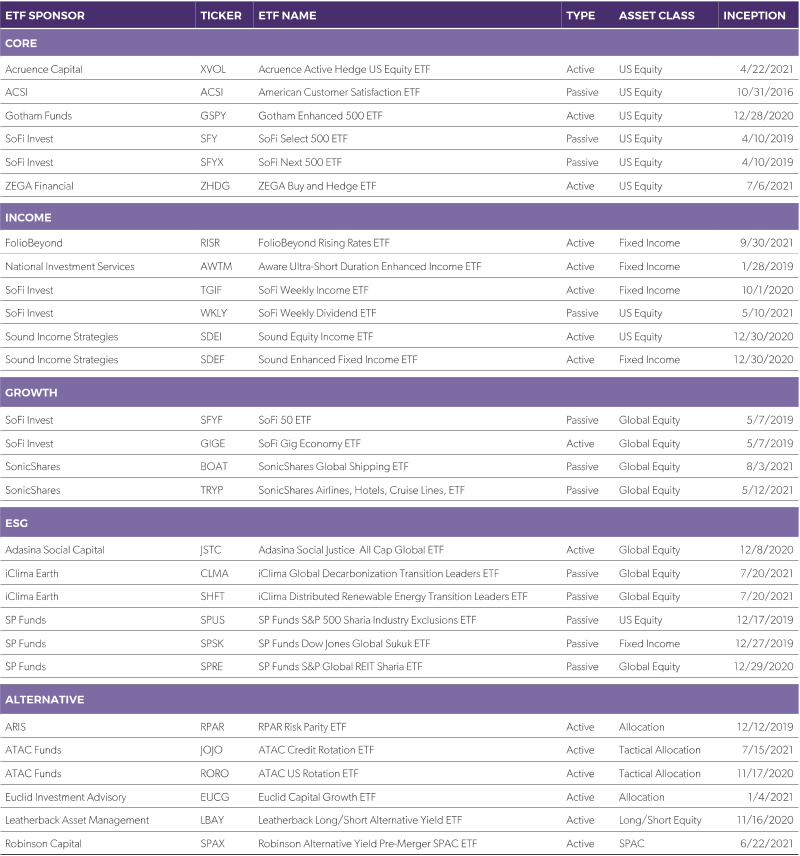Image resolution: width=800 pixels, height=856 pixels.
Task: Click the 'SPUS' ticker cell
Action: [x=212, y=620]
